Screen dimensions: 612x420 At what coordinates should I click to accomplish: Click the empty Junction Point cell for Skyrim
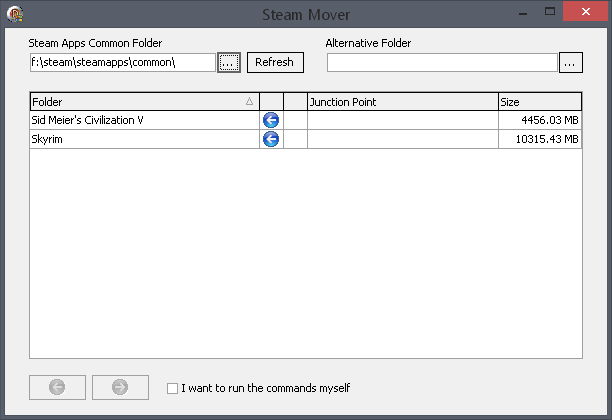coord(403,139)
